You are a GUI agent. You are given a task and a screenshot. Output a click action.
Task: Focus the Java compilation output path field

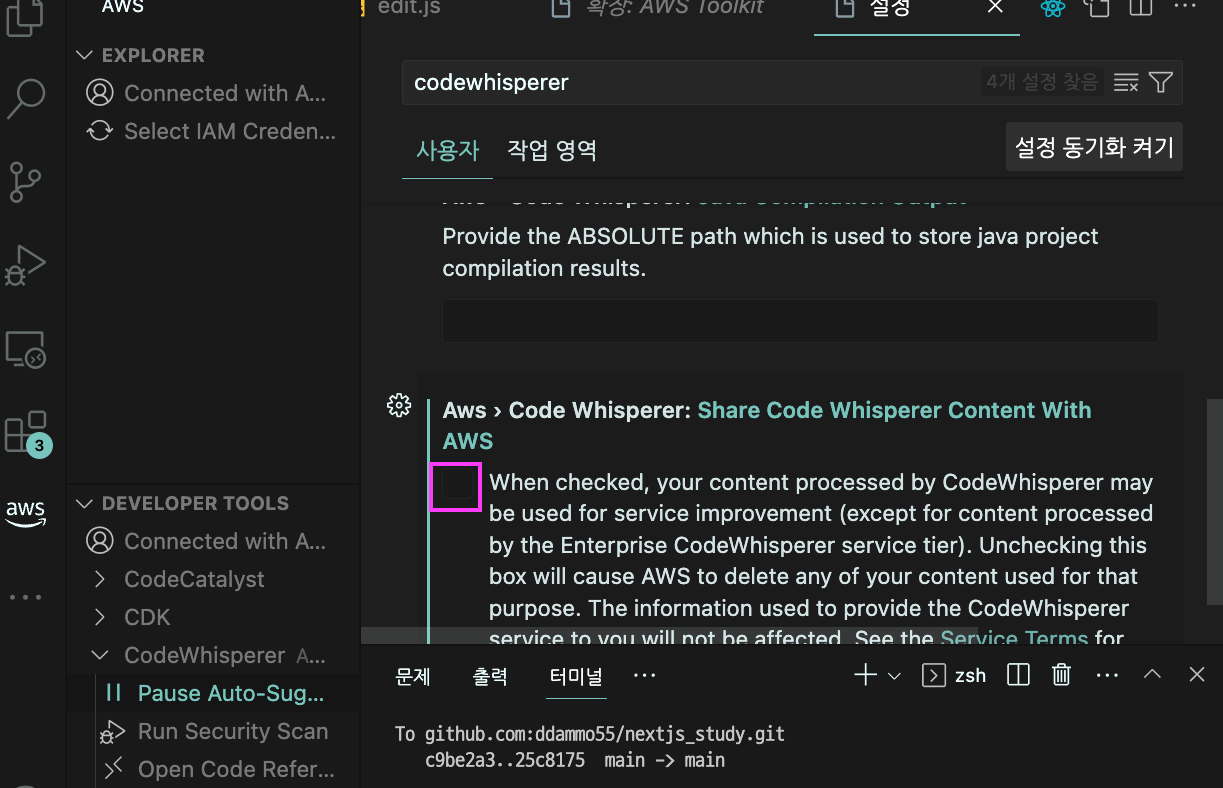click(x=800, y=320)
